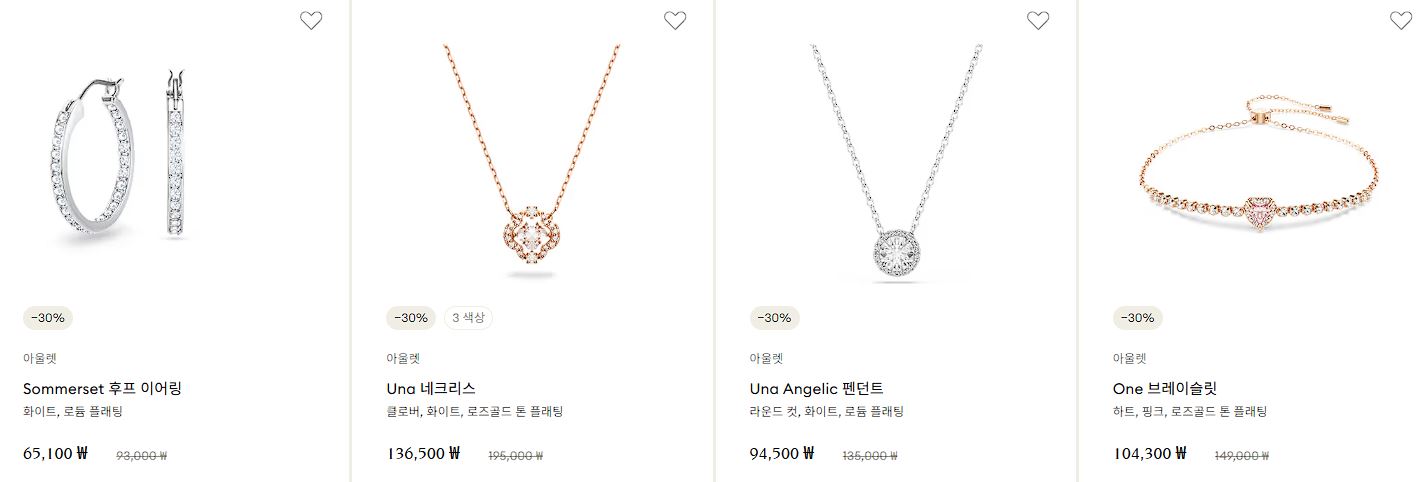Open the Sommerset 후프 이어링 title link

tap(102, 388)
